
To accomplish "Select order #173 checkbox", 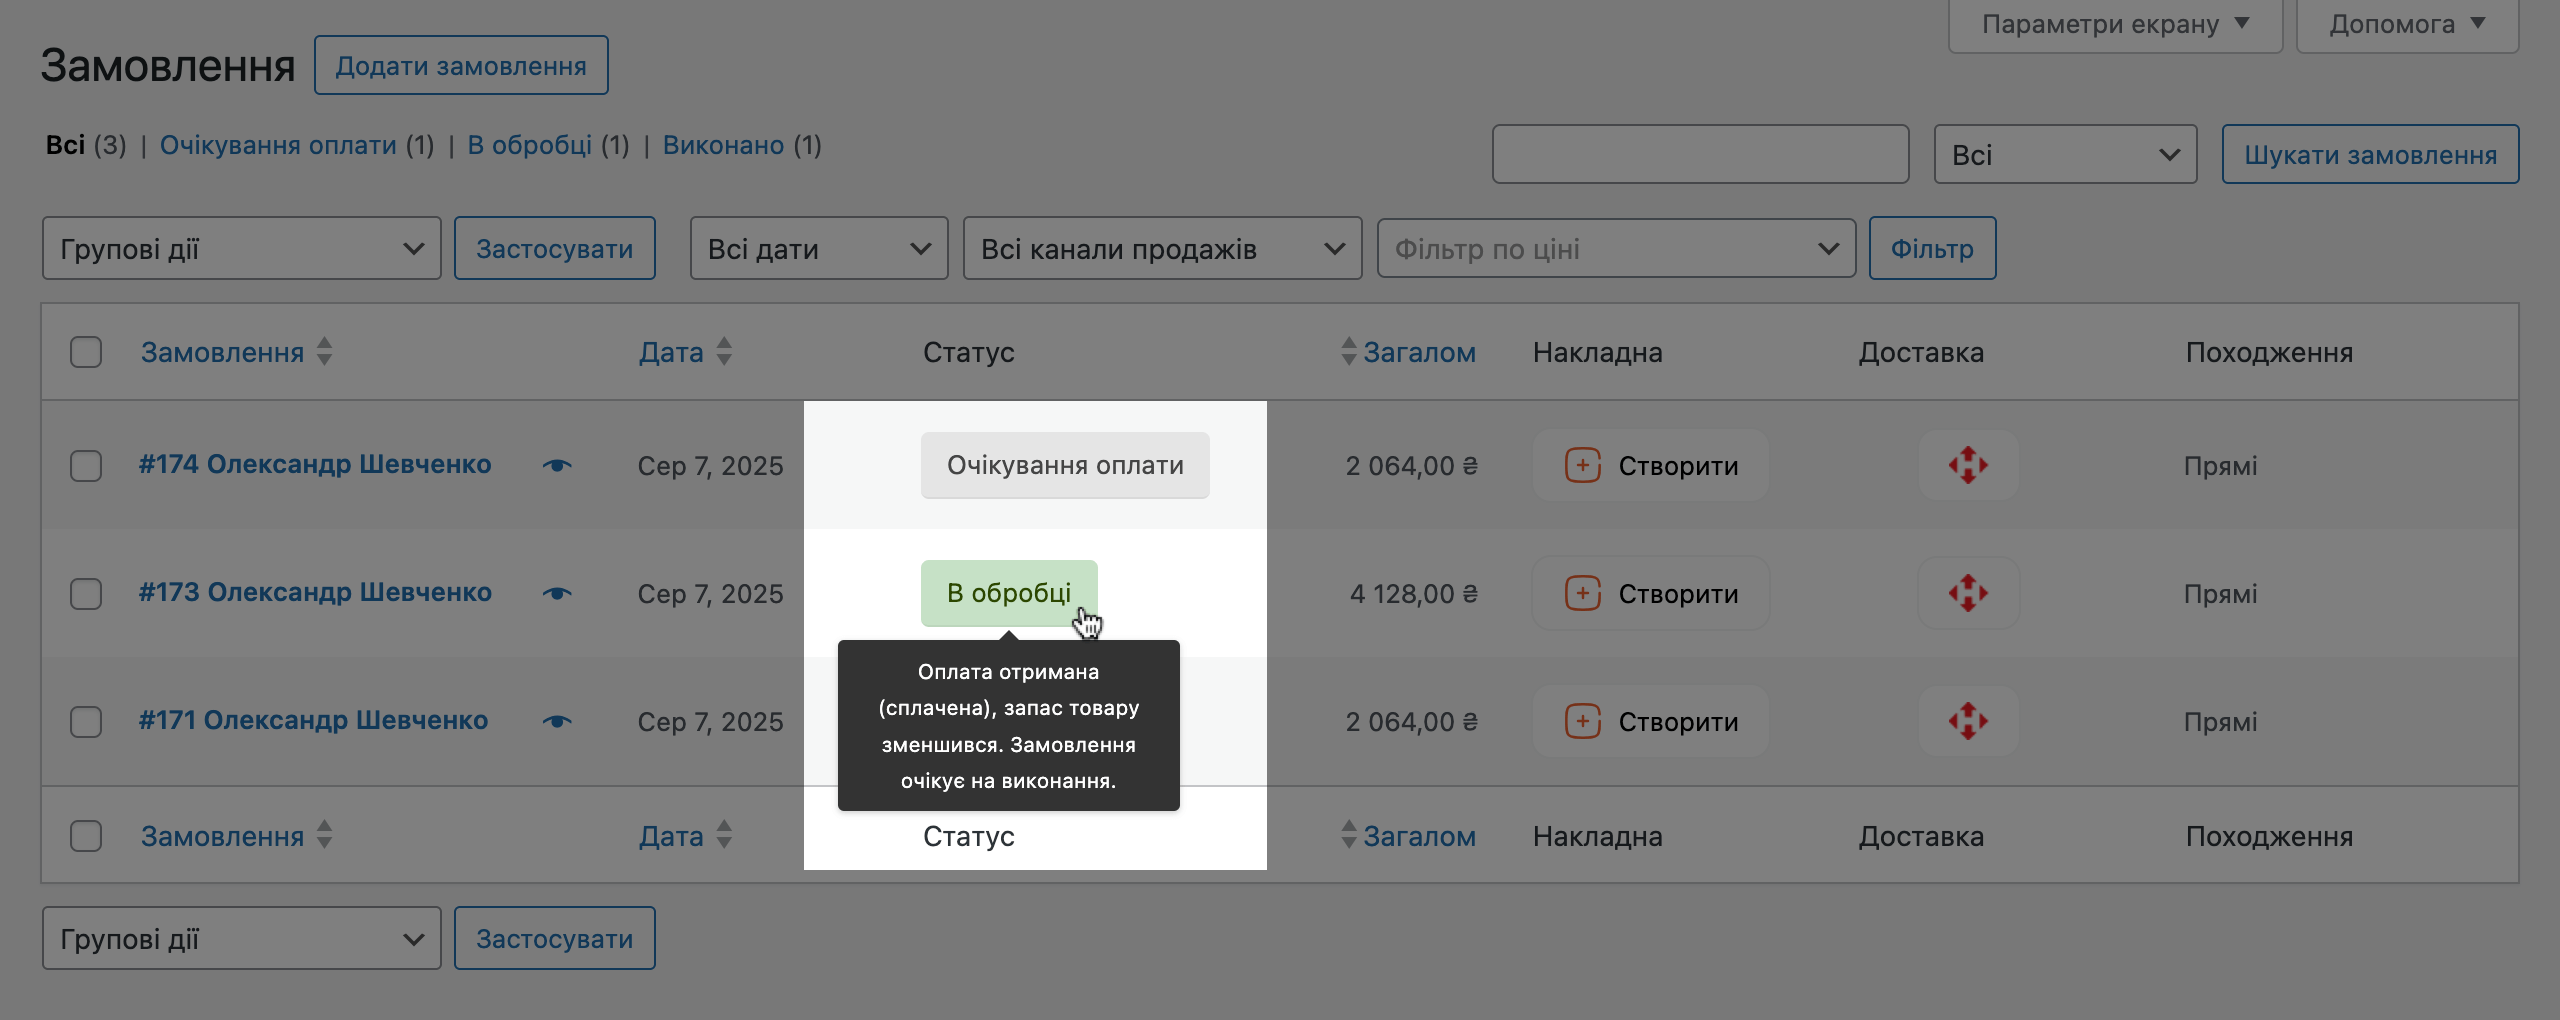I will [x=86, y=594].
